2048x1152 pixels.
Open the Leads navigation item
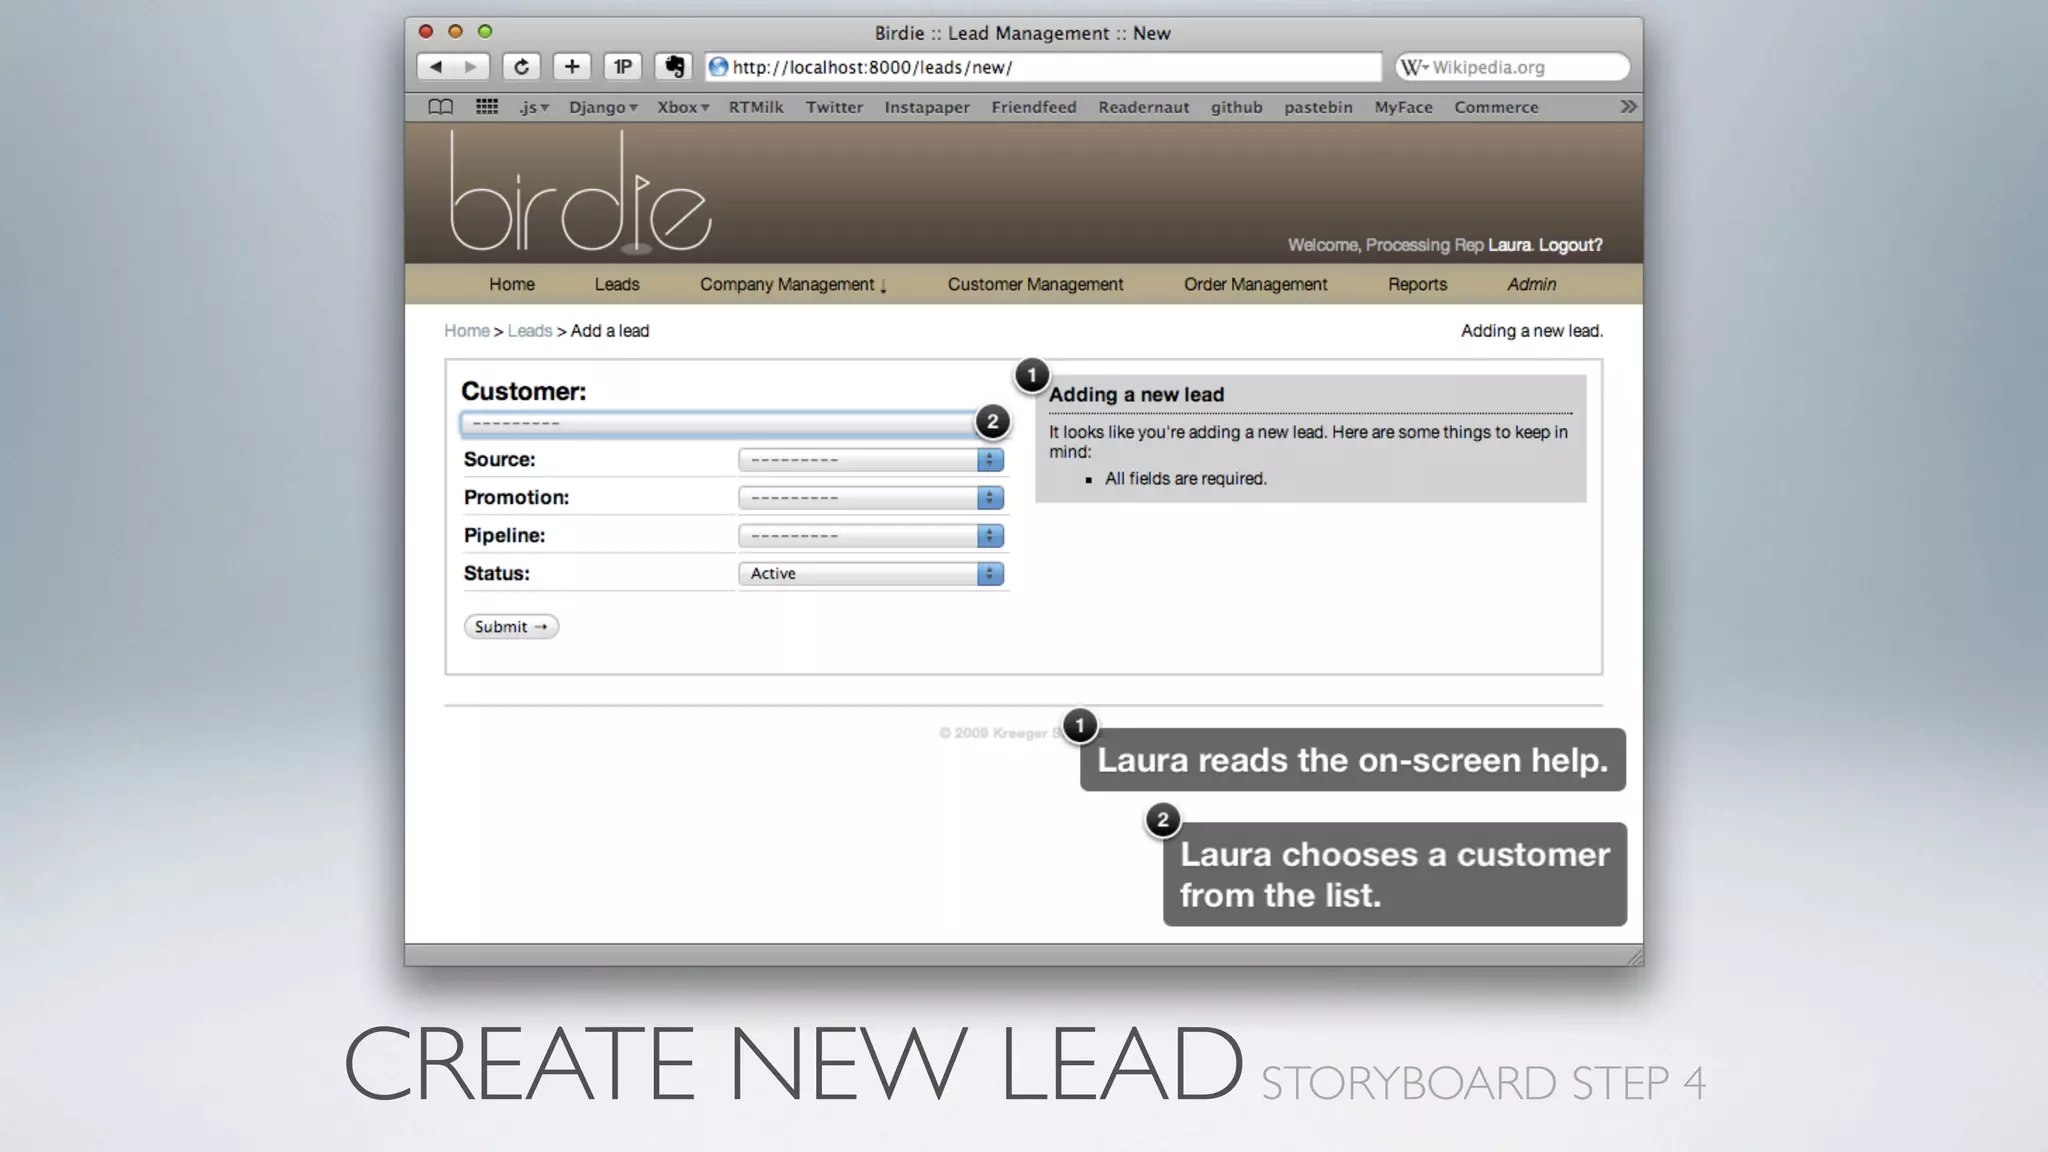(x=617, y=285)
